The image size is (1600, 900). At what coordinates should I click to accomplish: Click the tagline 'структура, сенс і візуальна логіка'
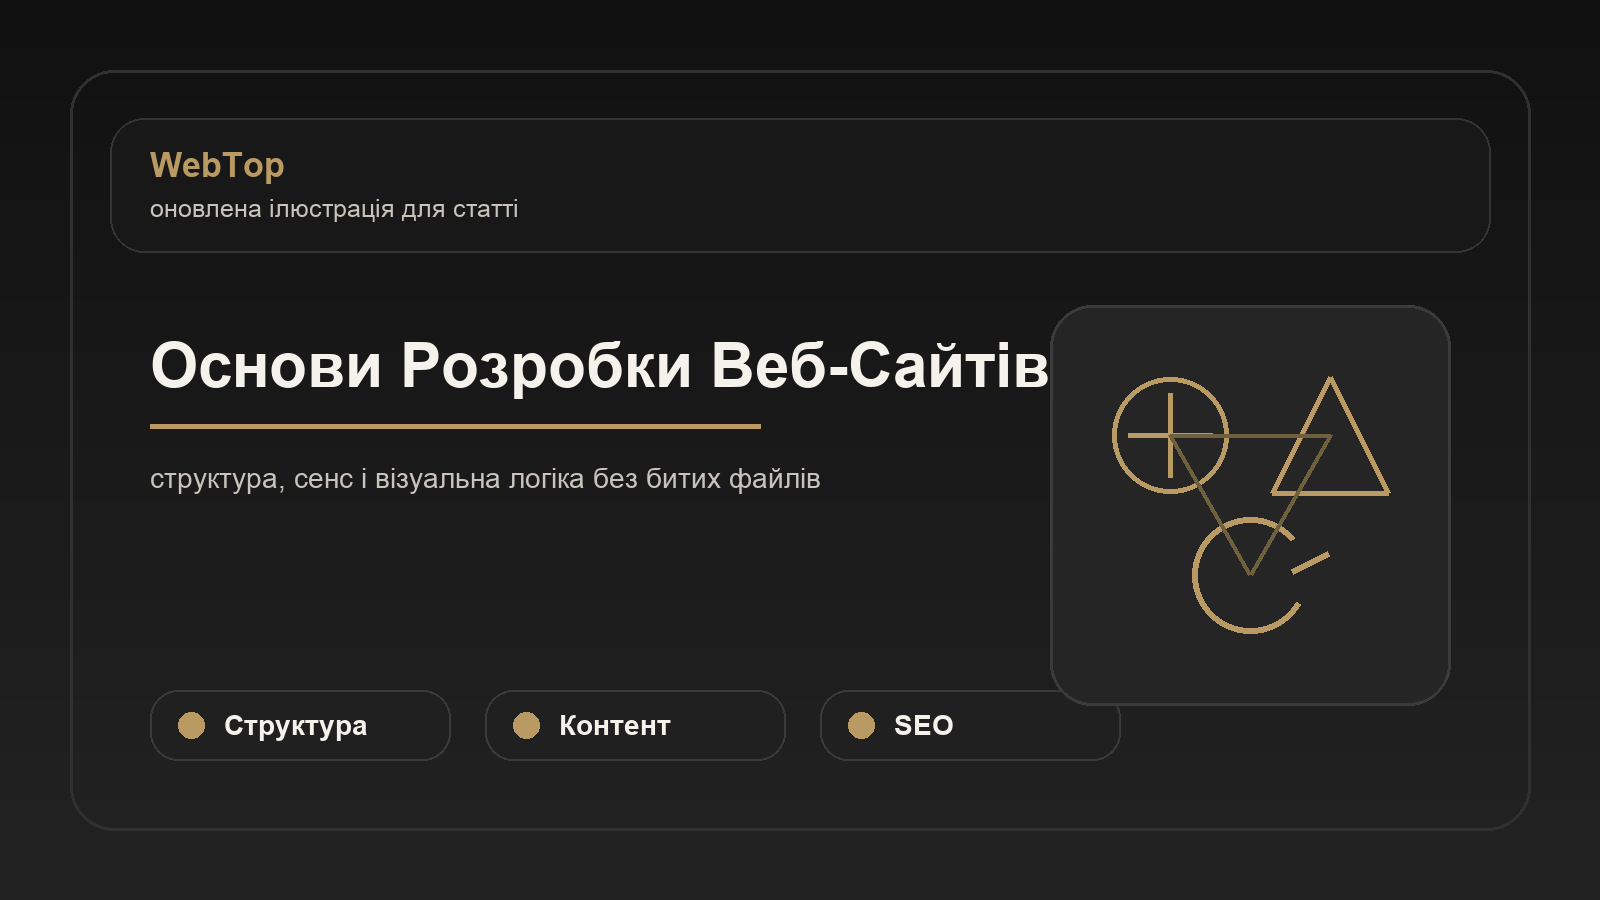366,479
